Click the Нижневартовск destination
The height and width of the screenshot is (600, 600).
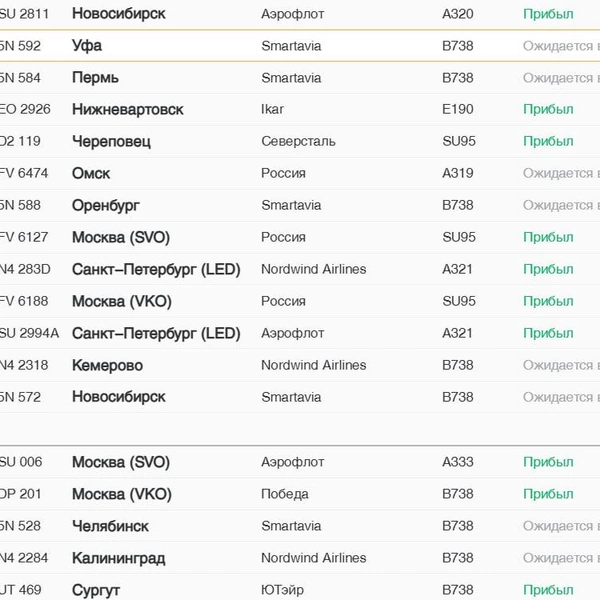point(127,110)
